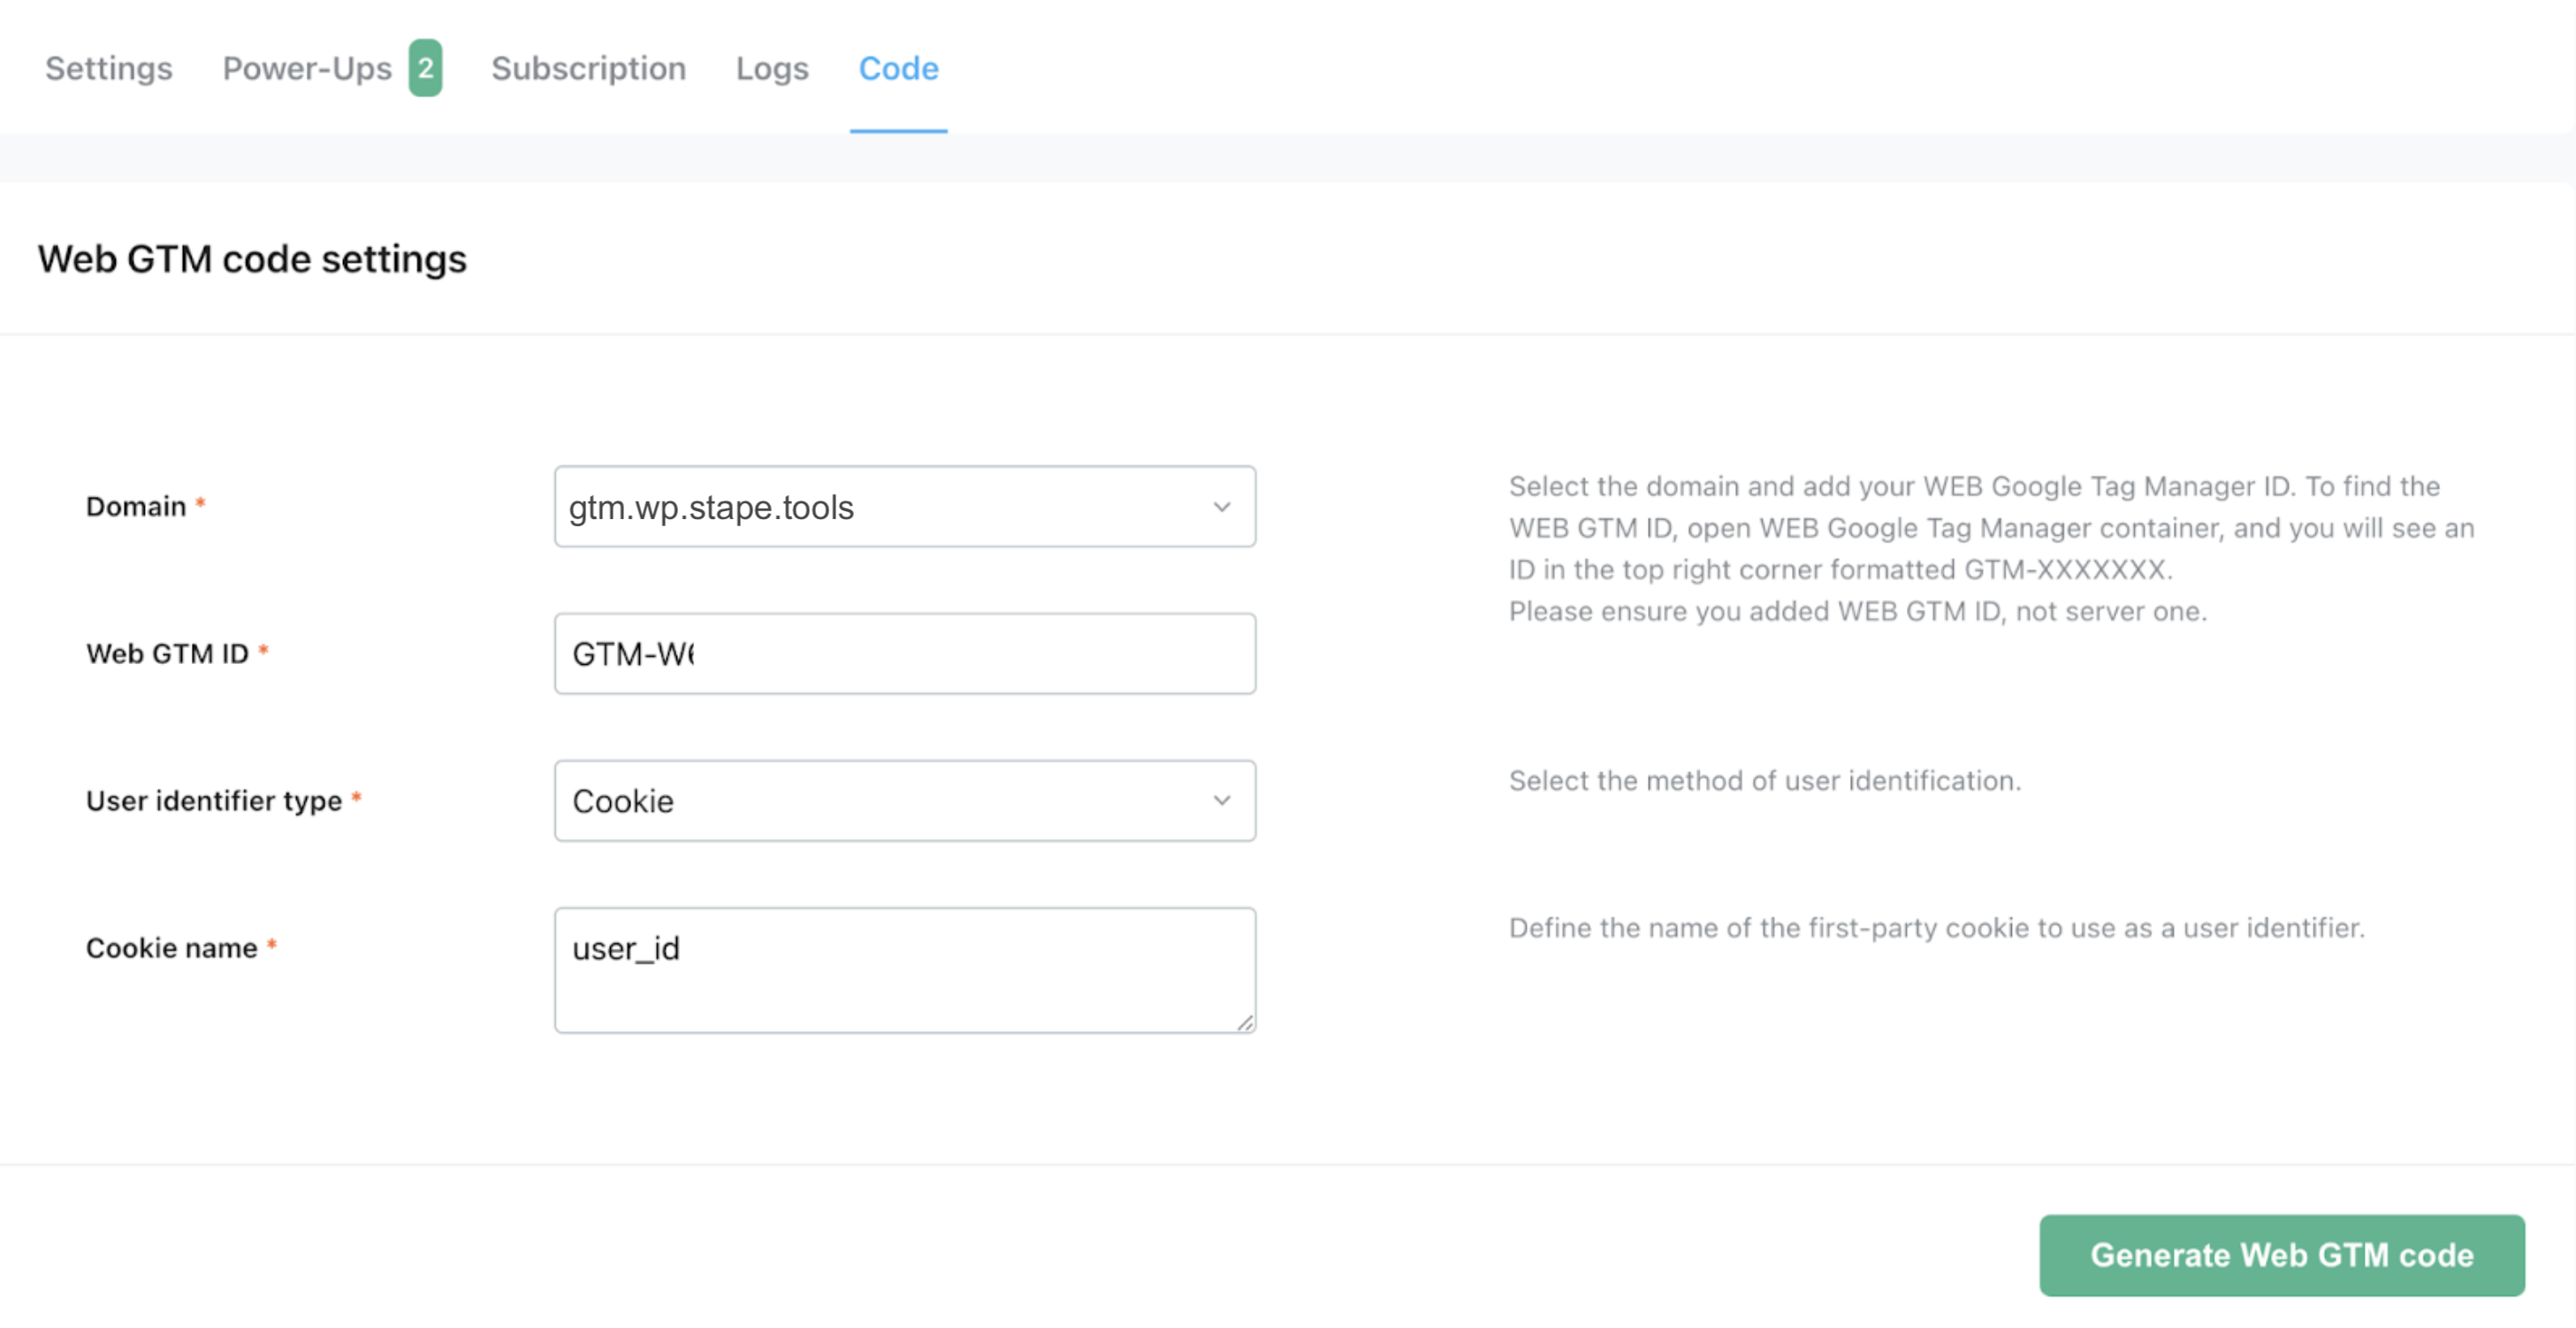Click the Cookie name label
The image size is (2576, 1328).
(x=172, y=947)
